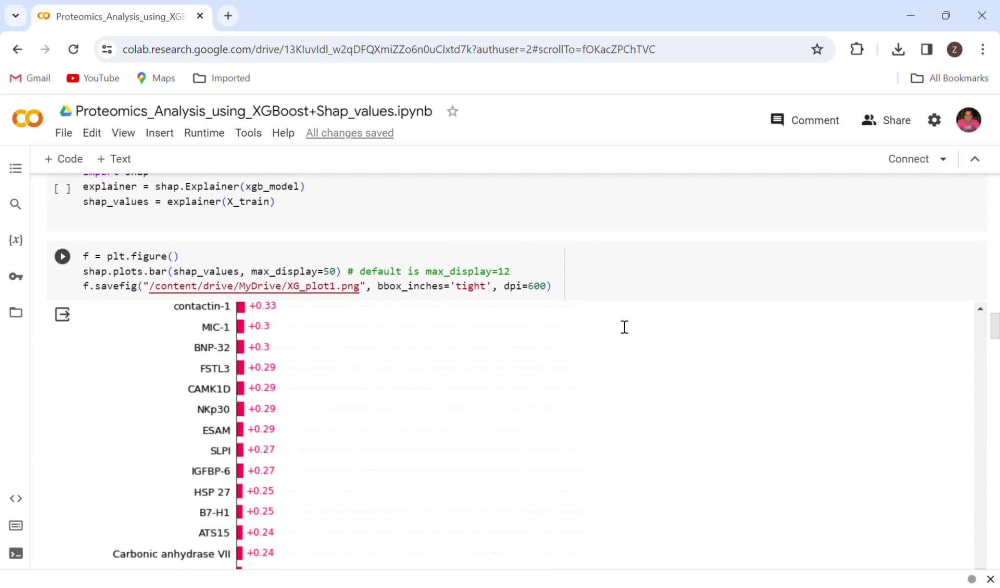Click the +0.33 SHAP value

tap(262, 305)
